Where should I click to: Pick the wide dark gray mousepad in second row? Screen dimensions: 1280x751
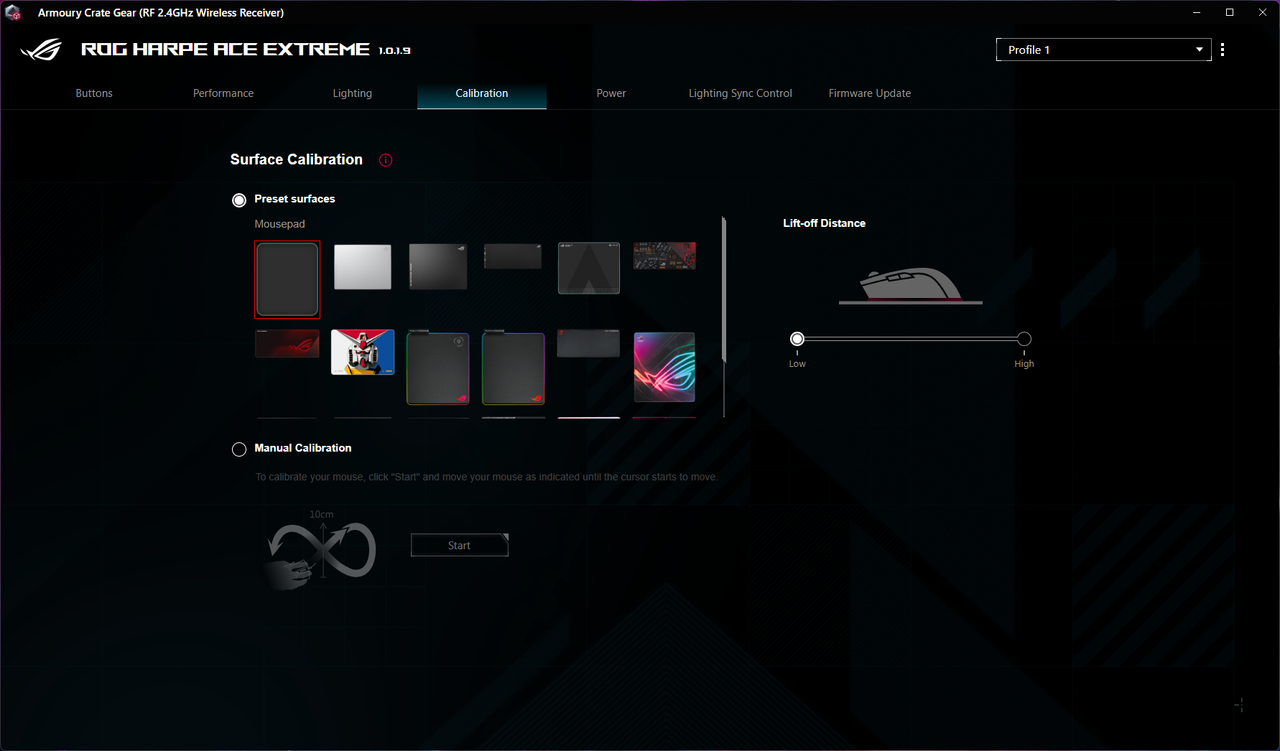coord(589,343)
